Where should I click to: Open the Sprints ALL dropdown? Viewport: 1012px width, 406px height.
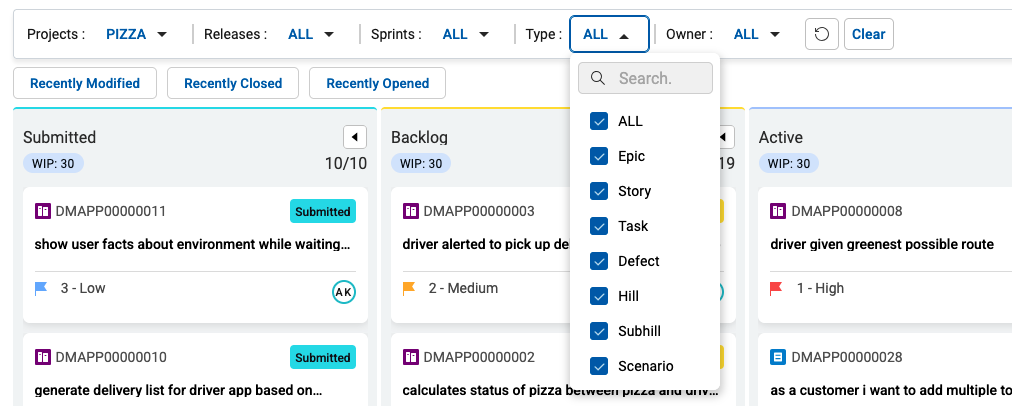[x=465, y=34]
